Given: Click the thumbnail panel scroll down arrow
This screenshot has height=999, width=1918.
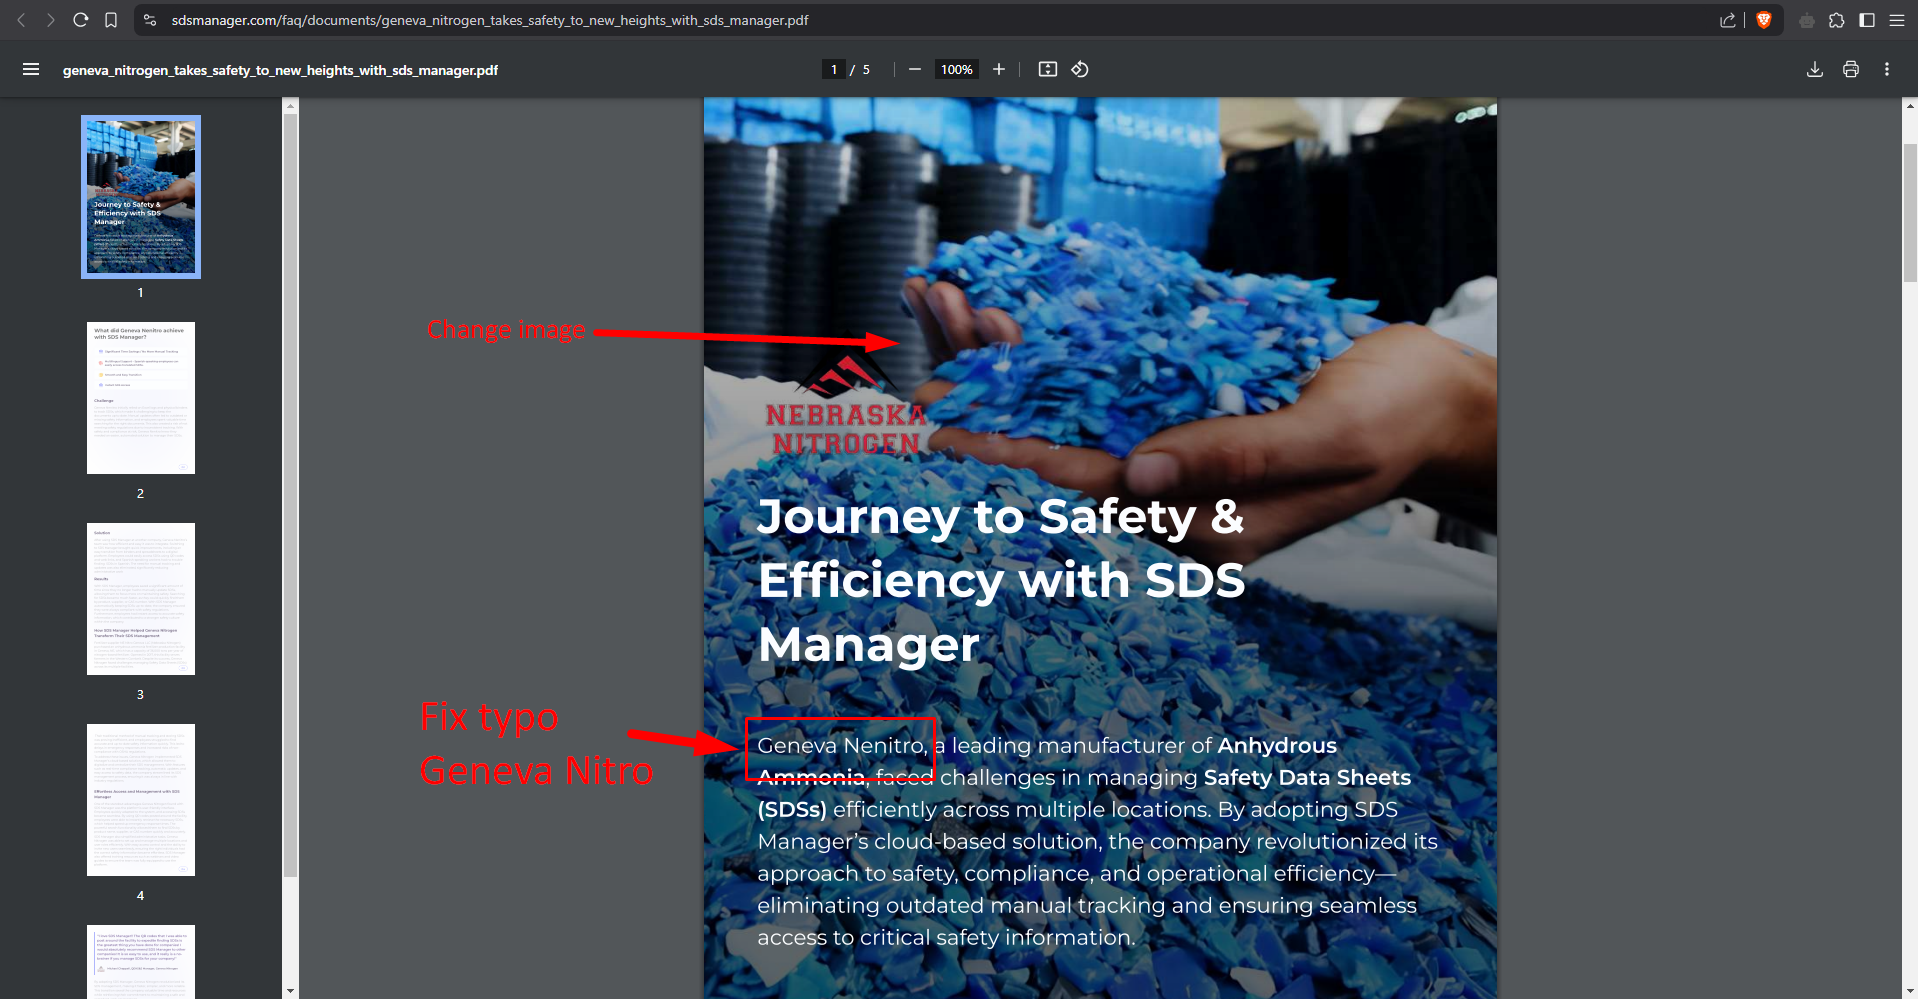Looking at the screenshot, I should [290, 990].
